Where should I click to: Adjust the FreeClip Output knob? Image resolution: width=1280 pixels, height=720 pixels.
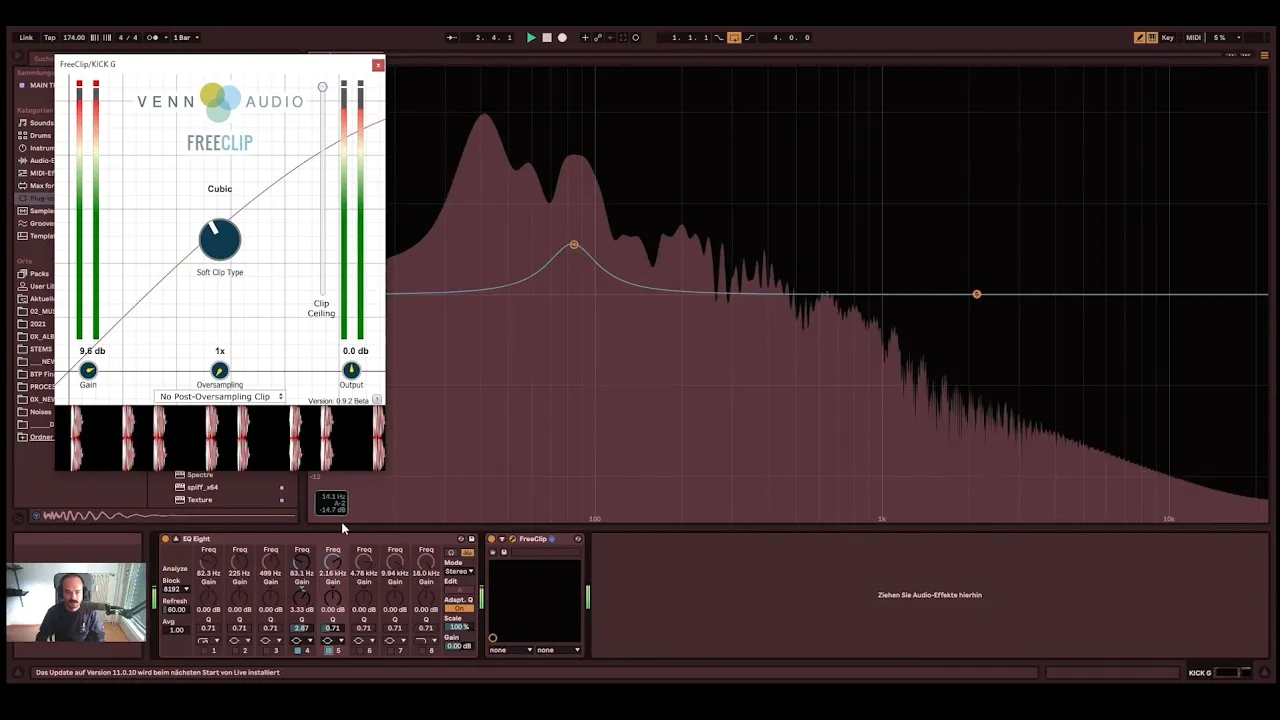[351, 371]
